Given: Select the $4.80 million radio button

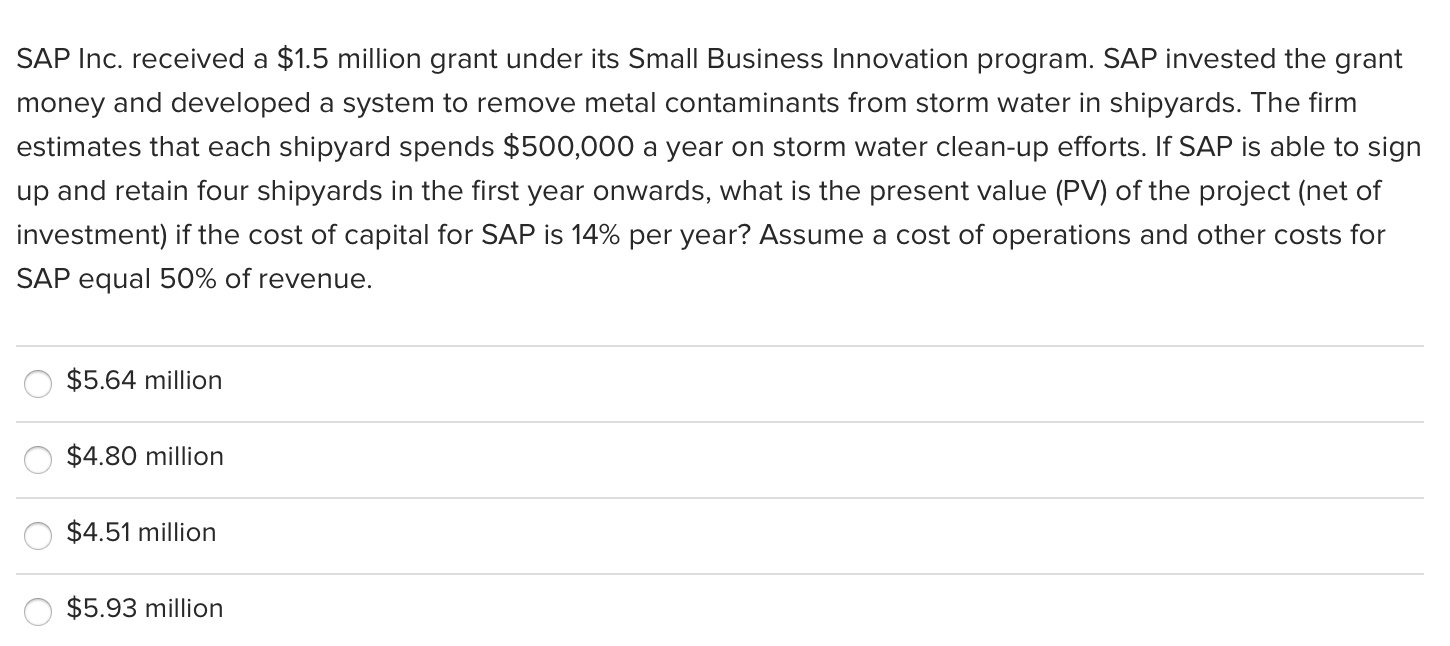Looking at the screenshot, I should [x=37, y=460].
